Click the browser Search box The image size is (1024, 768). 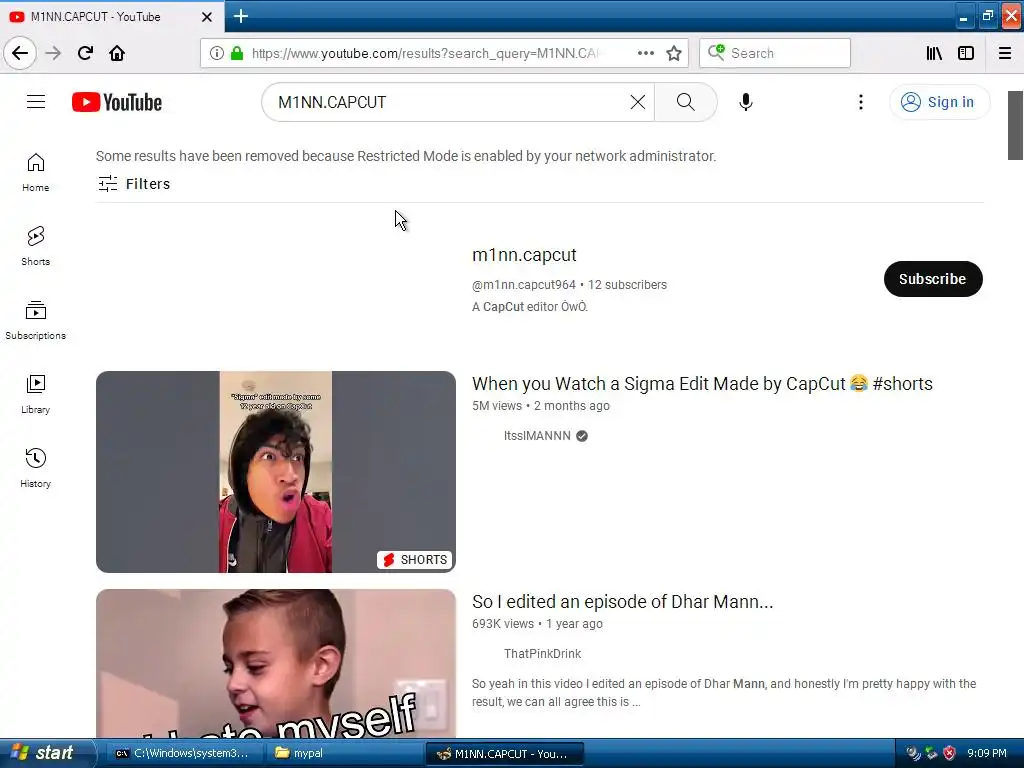(775, 53)
